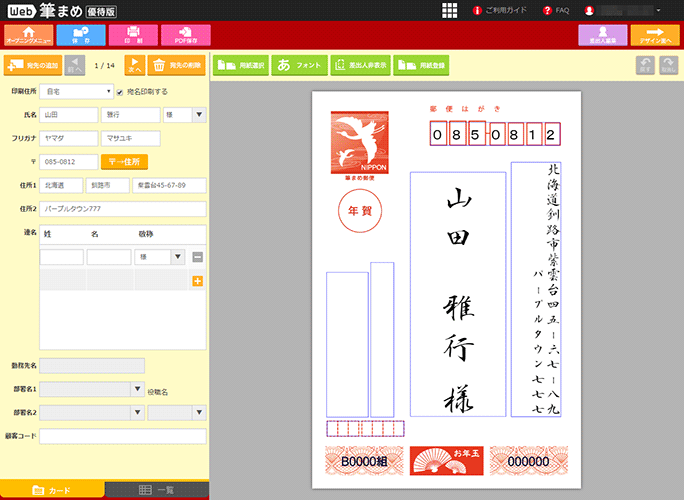Open paper registration (用紙登録)

pos(421,65)
